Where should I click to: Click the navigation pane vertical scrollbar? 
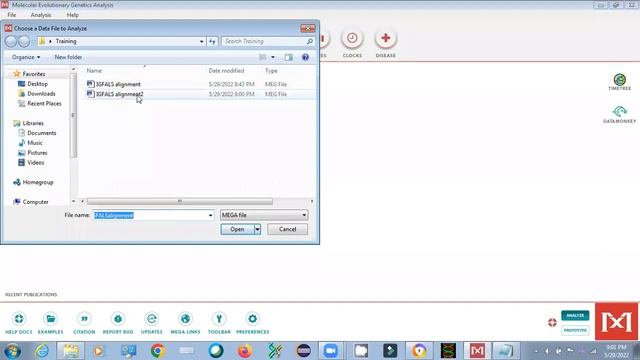[73, 115]
